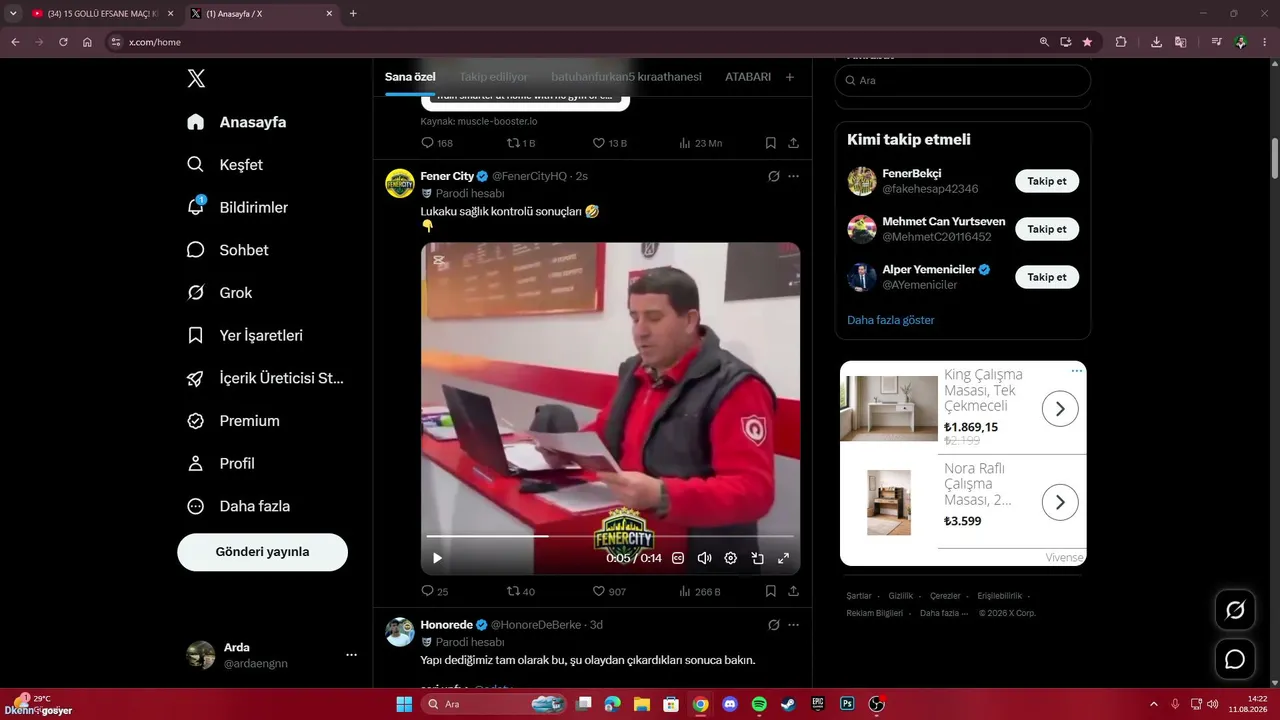View analytics of Fener City post
The height and width of the screenshot is (720, 1280).
coord(700,591)
